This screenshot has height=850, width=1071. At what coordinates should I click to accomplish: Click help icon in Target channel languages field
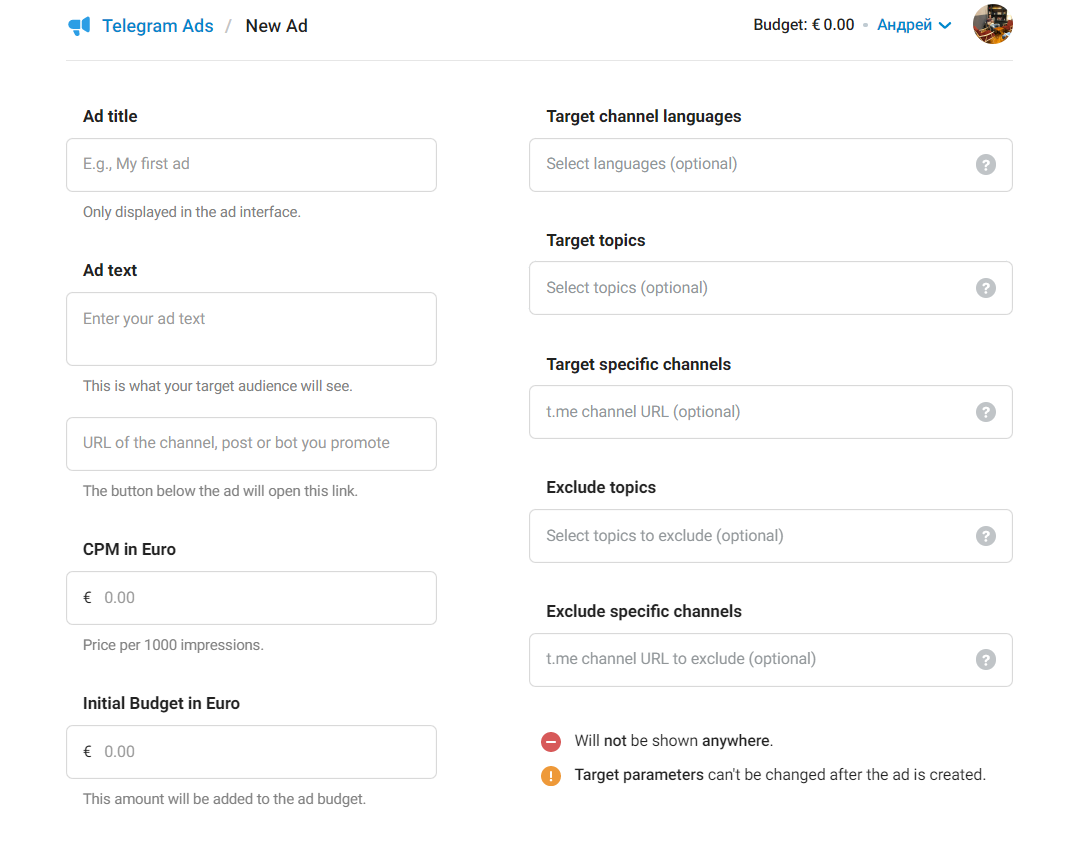click(x=985, y=165)
